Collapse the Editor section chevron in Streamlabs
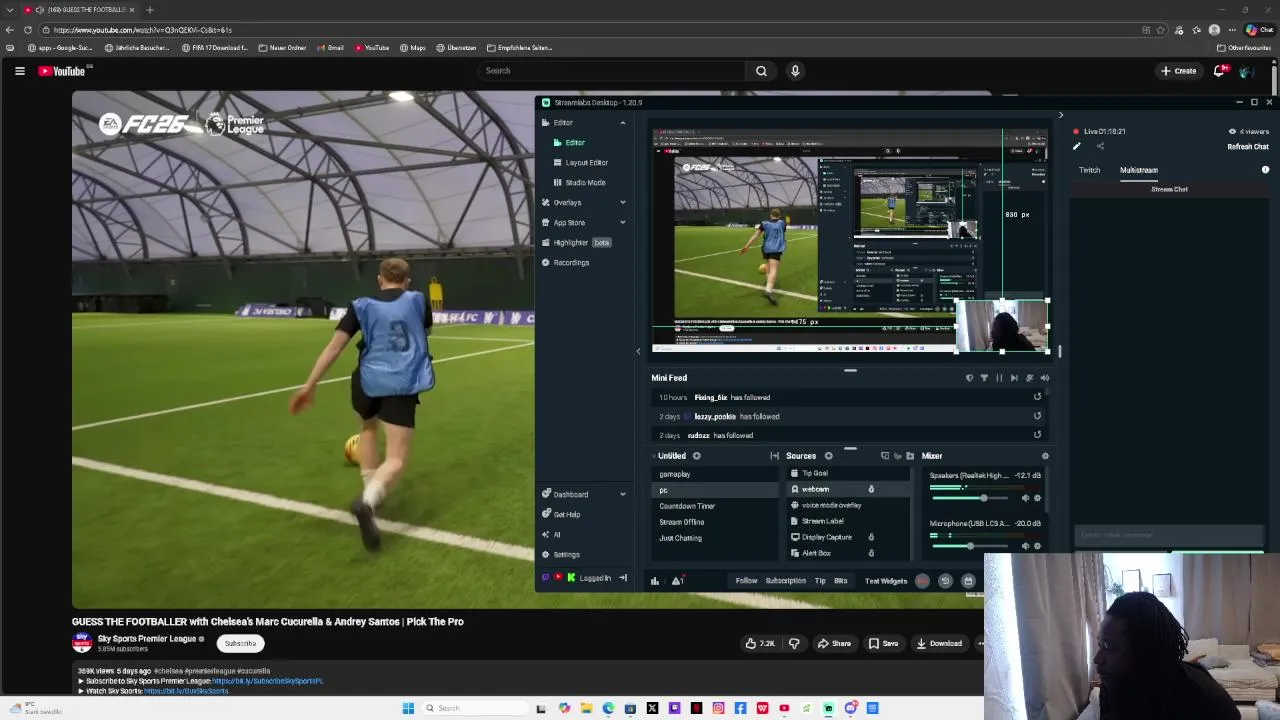This screenshot has height=720, width=1280. tap(622, 123)
